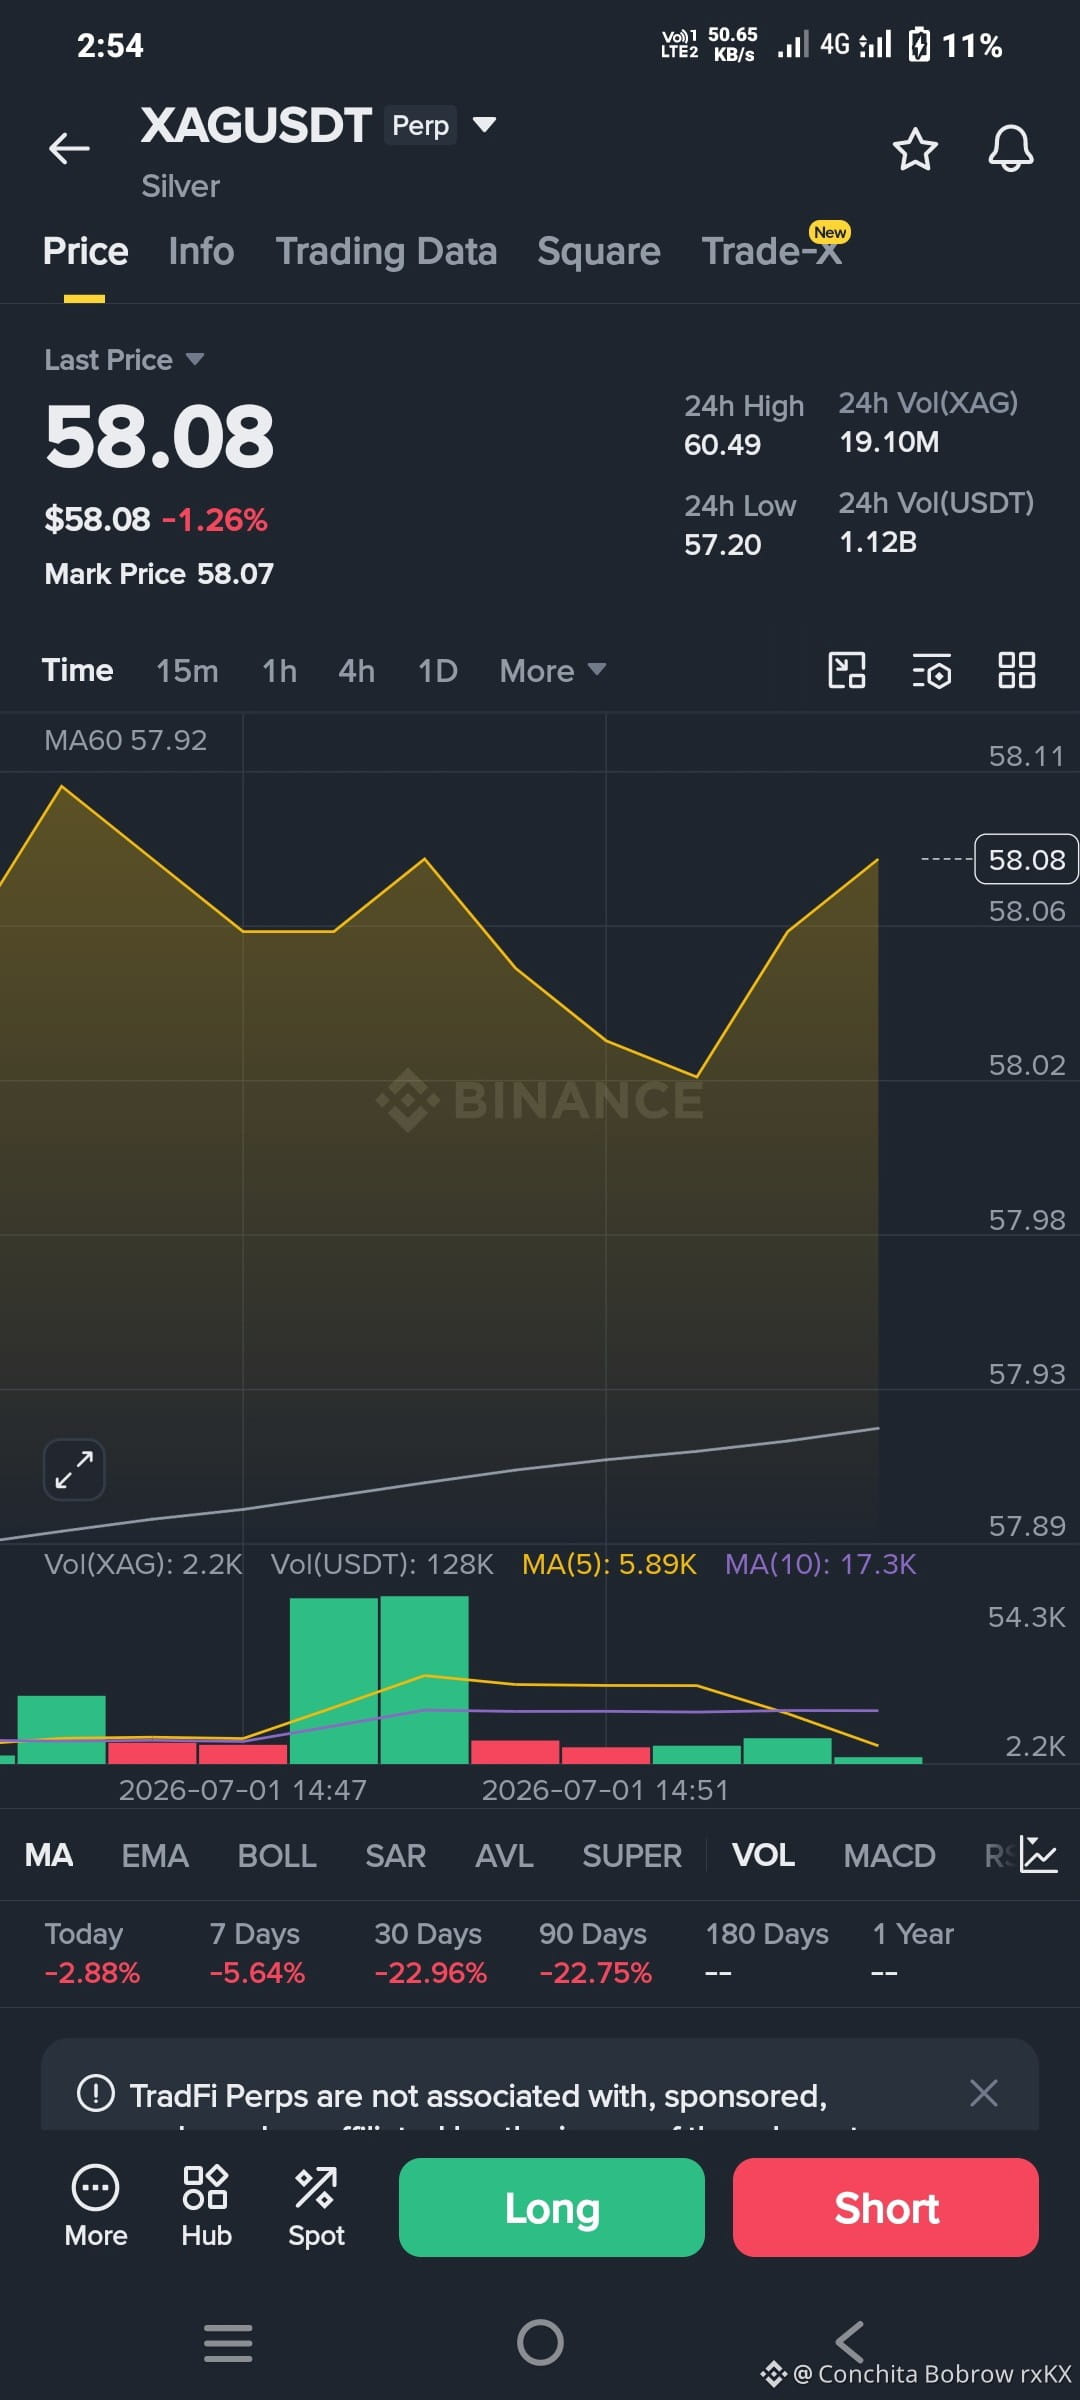Tap Android recent apps button
Viewport: 1080px width, 2400px height.
(x=228, y=2342)
